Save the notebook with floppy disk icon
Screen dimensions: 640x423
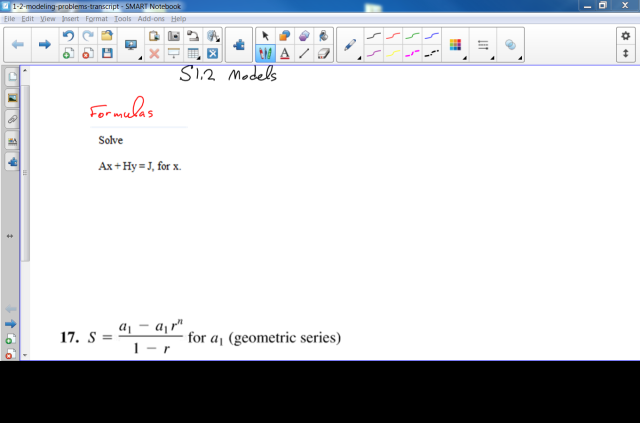(x=107, y=53)
